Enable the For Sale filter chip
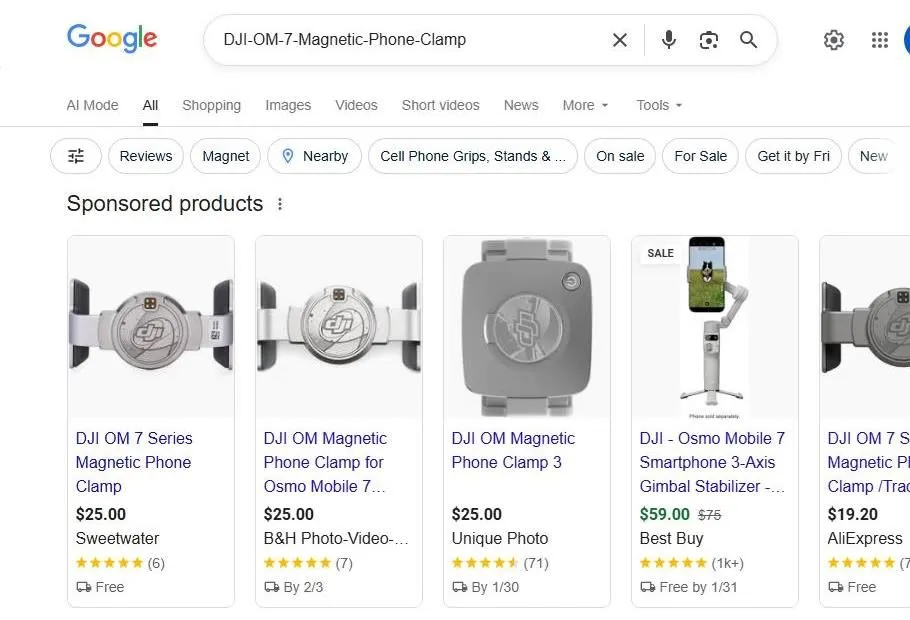The image size is (910, 620). (700, 156)
